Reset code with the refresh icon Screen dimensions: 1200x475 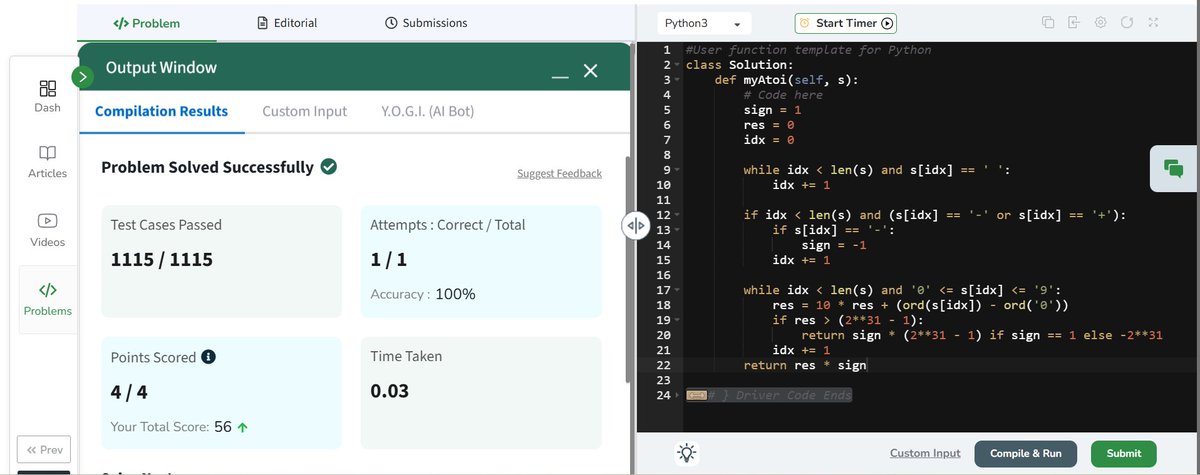click(1127, 22)
